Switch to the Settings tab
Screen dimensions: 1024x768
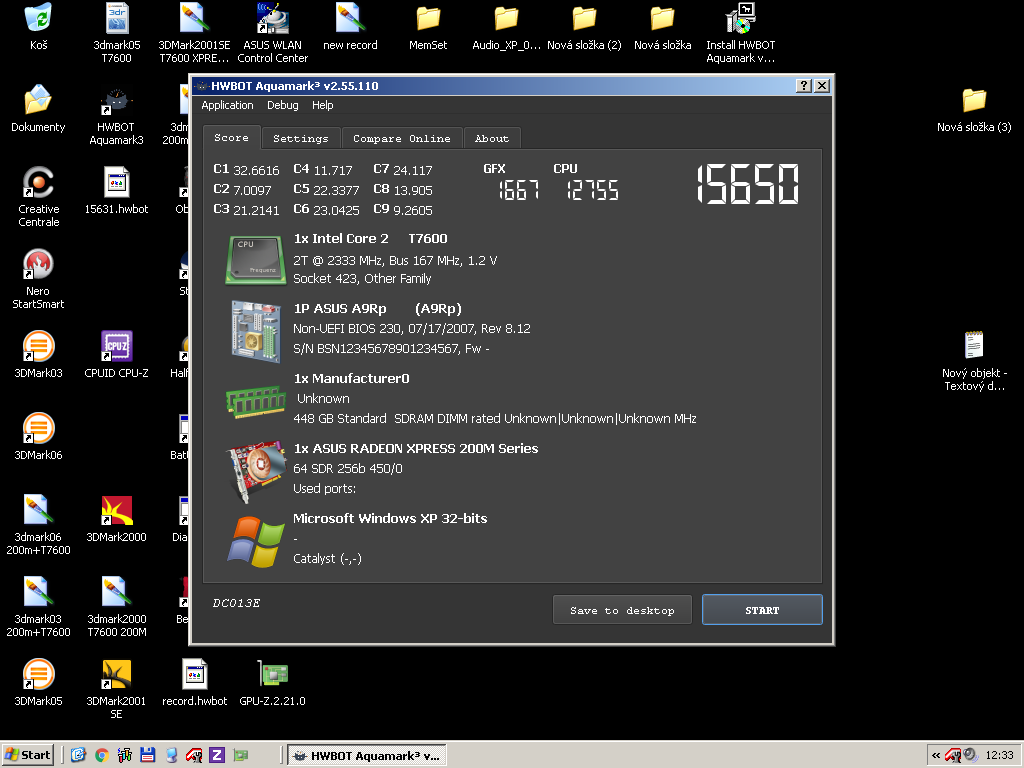(300, 138)
